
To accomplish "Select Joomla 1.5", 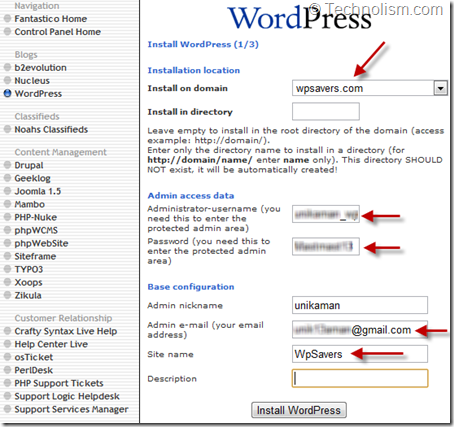I will pyautogui.click(x=38, y=191).
